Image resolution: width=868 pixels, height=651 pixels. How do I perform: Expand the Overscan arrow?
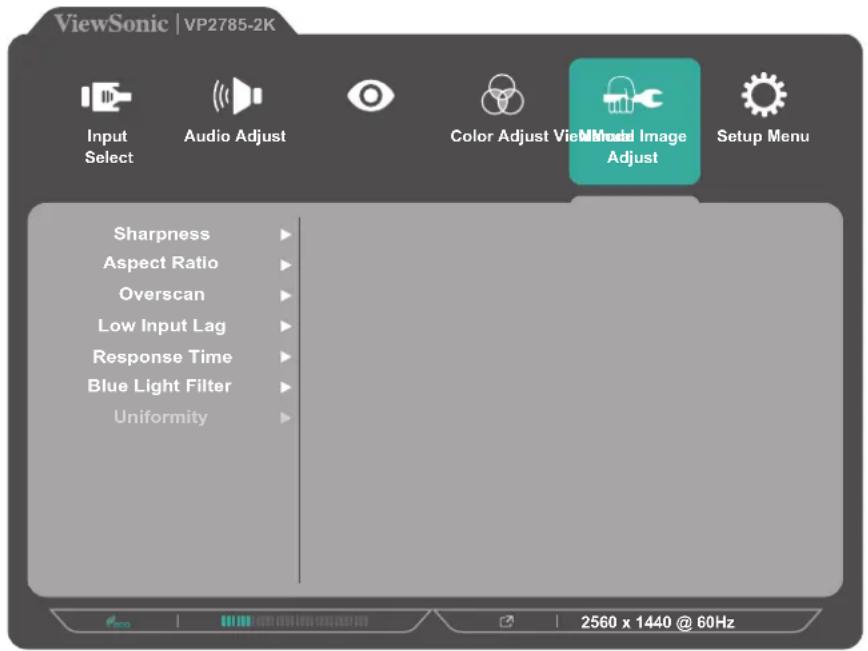tap(286, 296)
